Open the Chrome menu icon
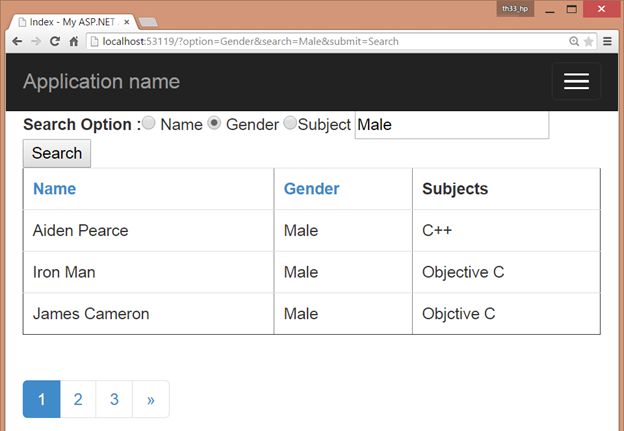624x431 pixels. coord(607,41)
